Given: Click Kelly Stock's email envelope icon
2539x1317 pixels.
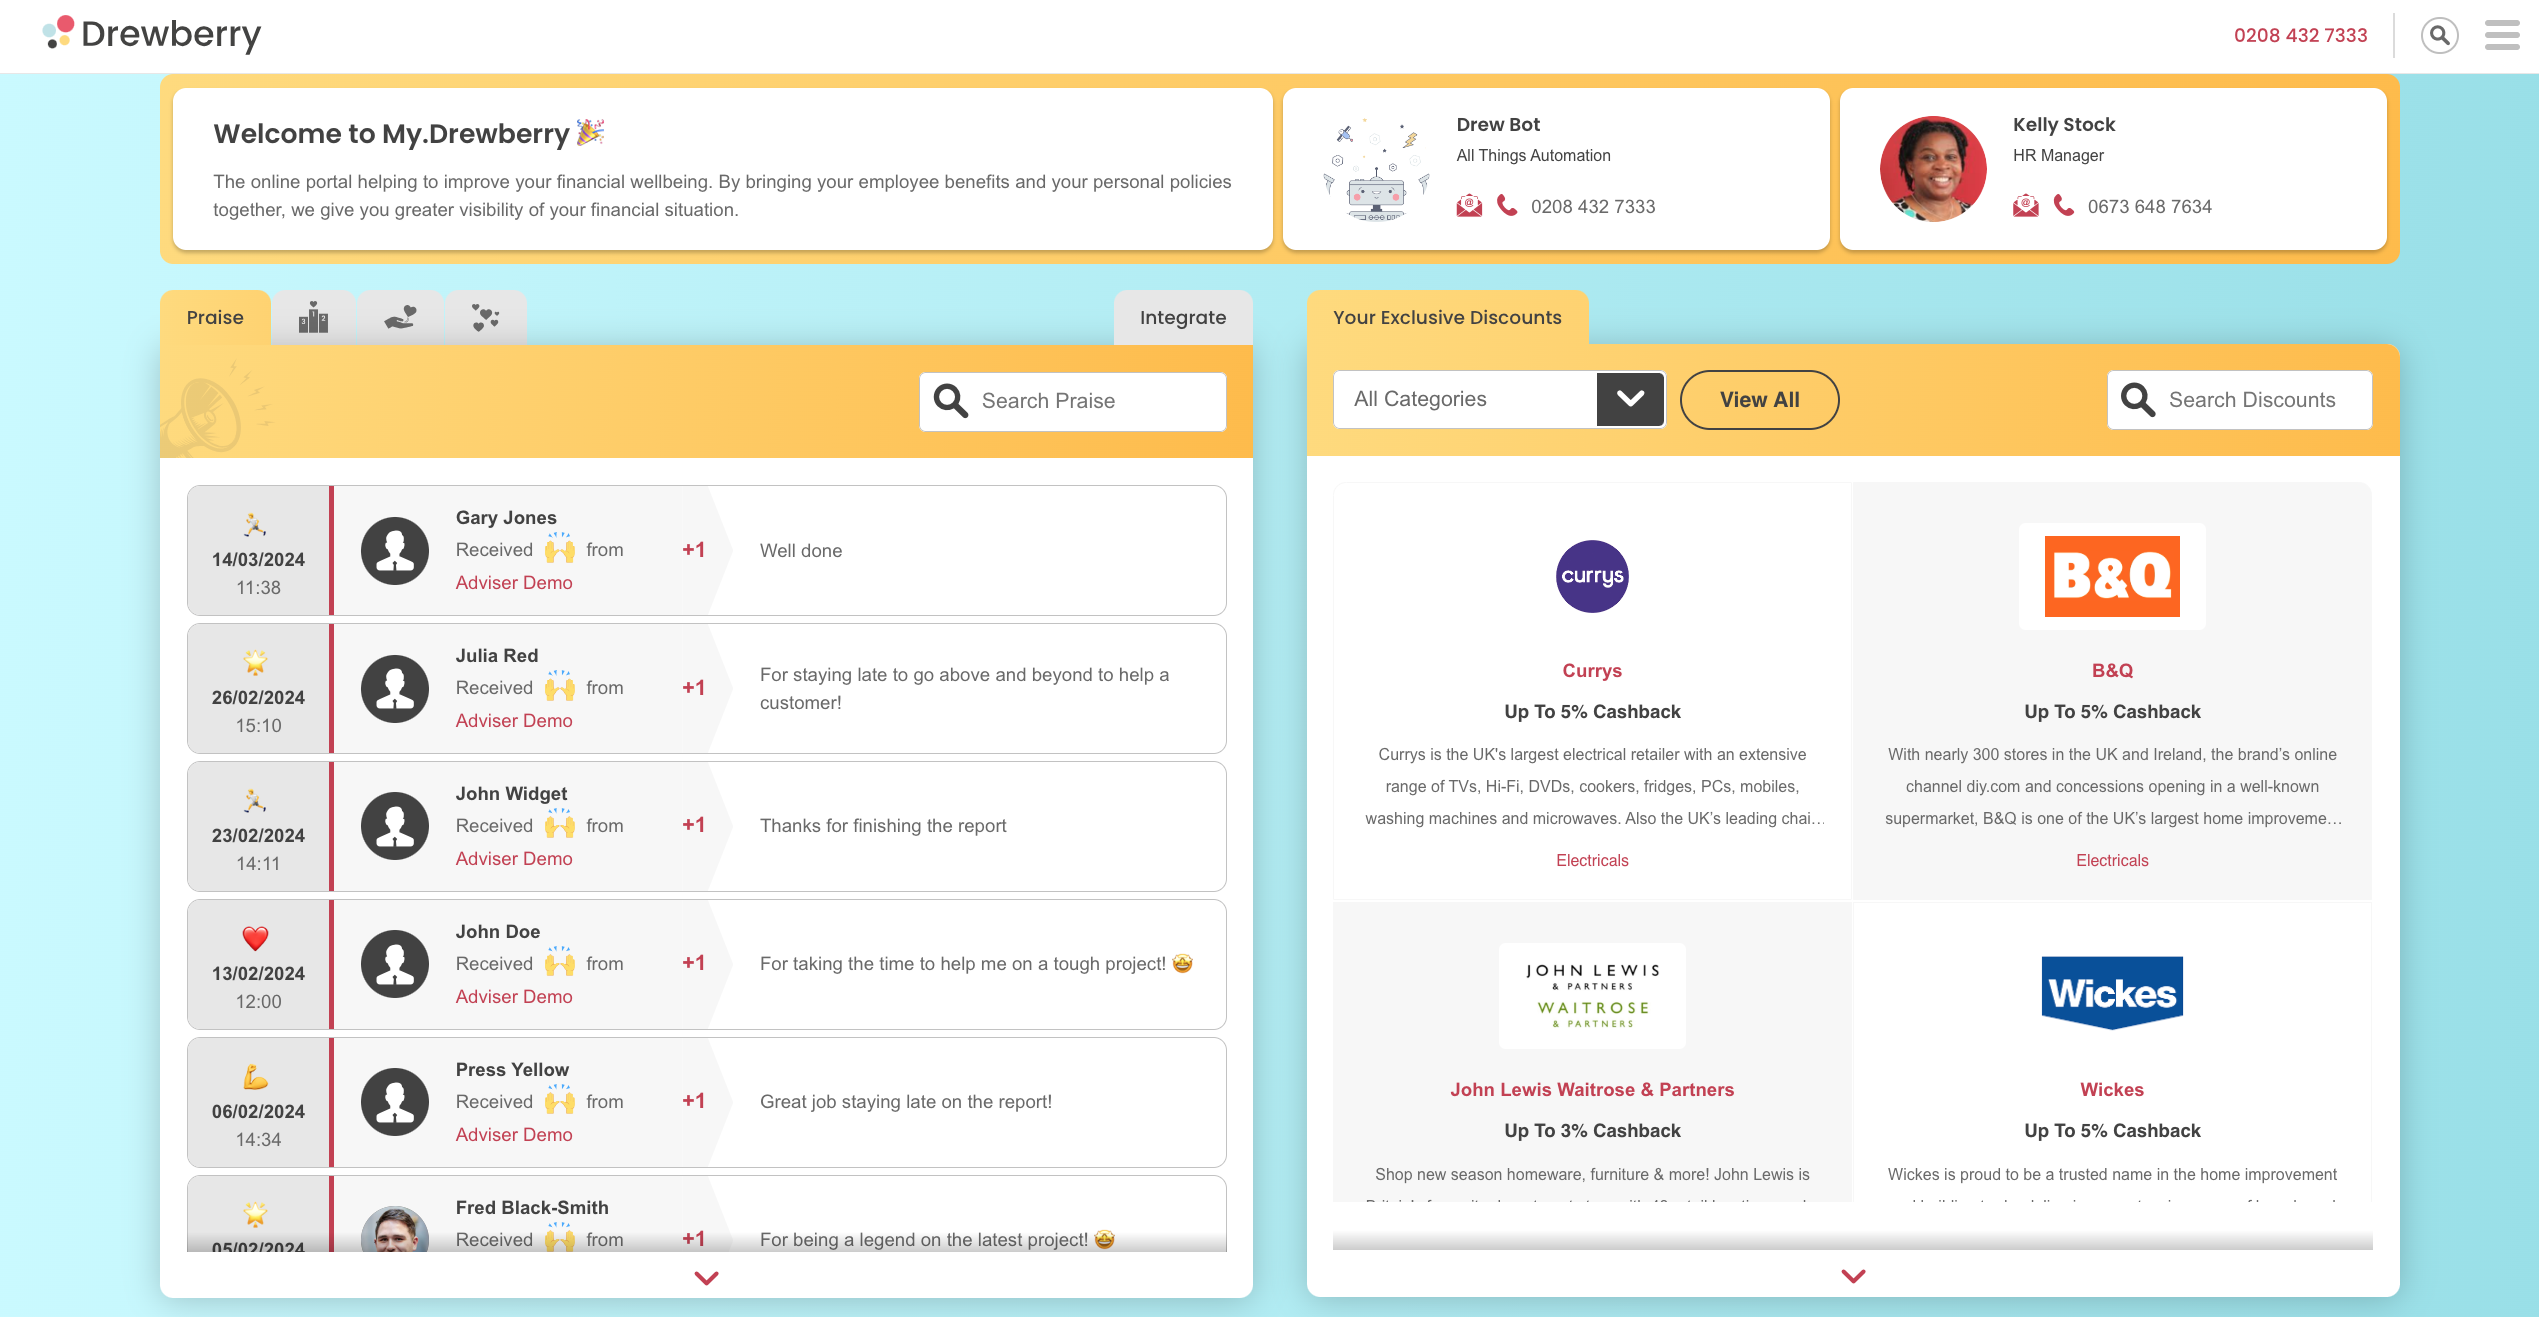Looking at the screenshot, I should coord(2026,206).
